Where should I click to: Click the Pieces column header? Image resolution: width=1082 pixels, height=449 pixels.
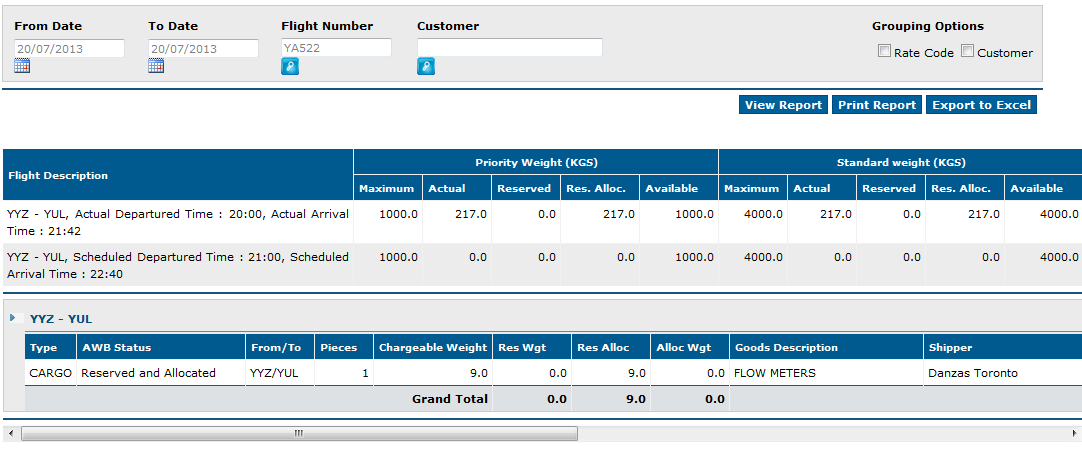(344, 348)
